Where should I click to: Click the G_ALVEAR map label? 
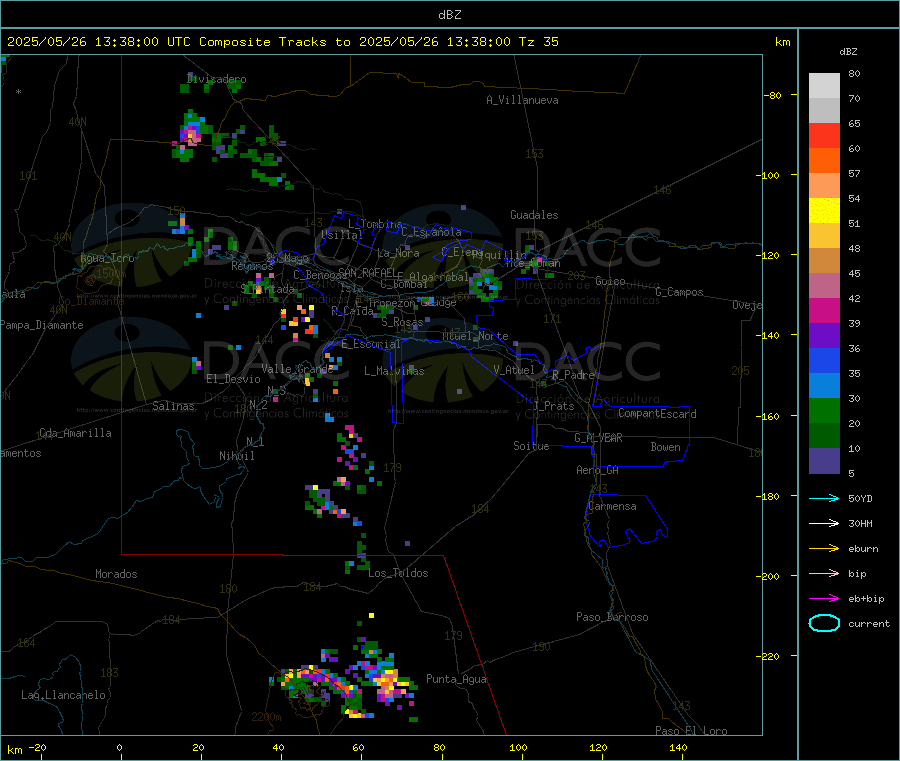(598, 438)
